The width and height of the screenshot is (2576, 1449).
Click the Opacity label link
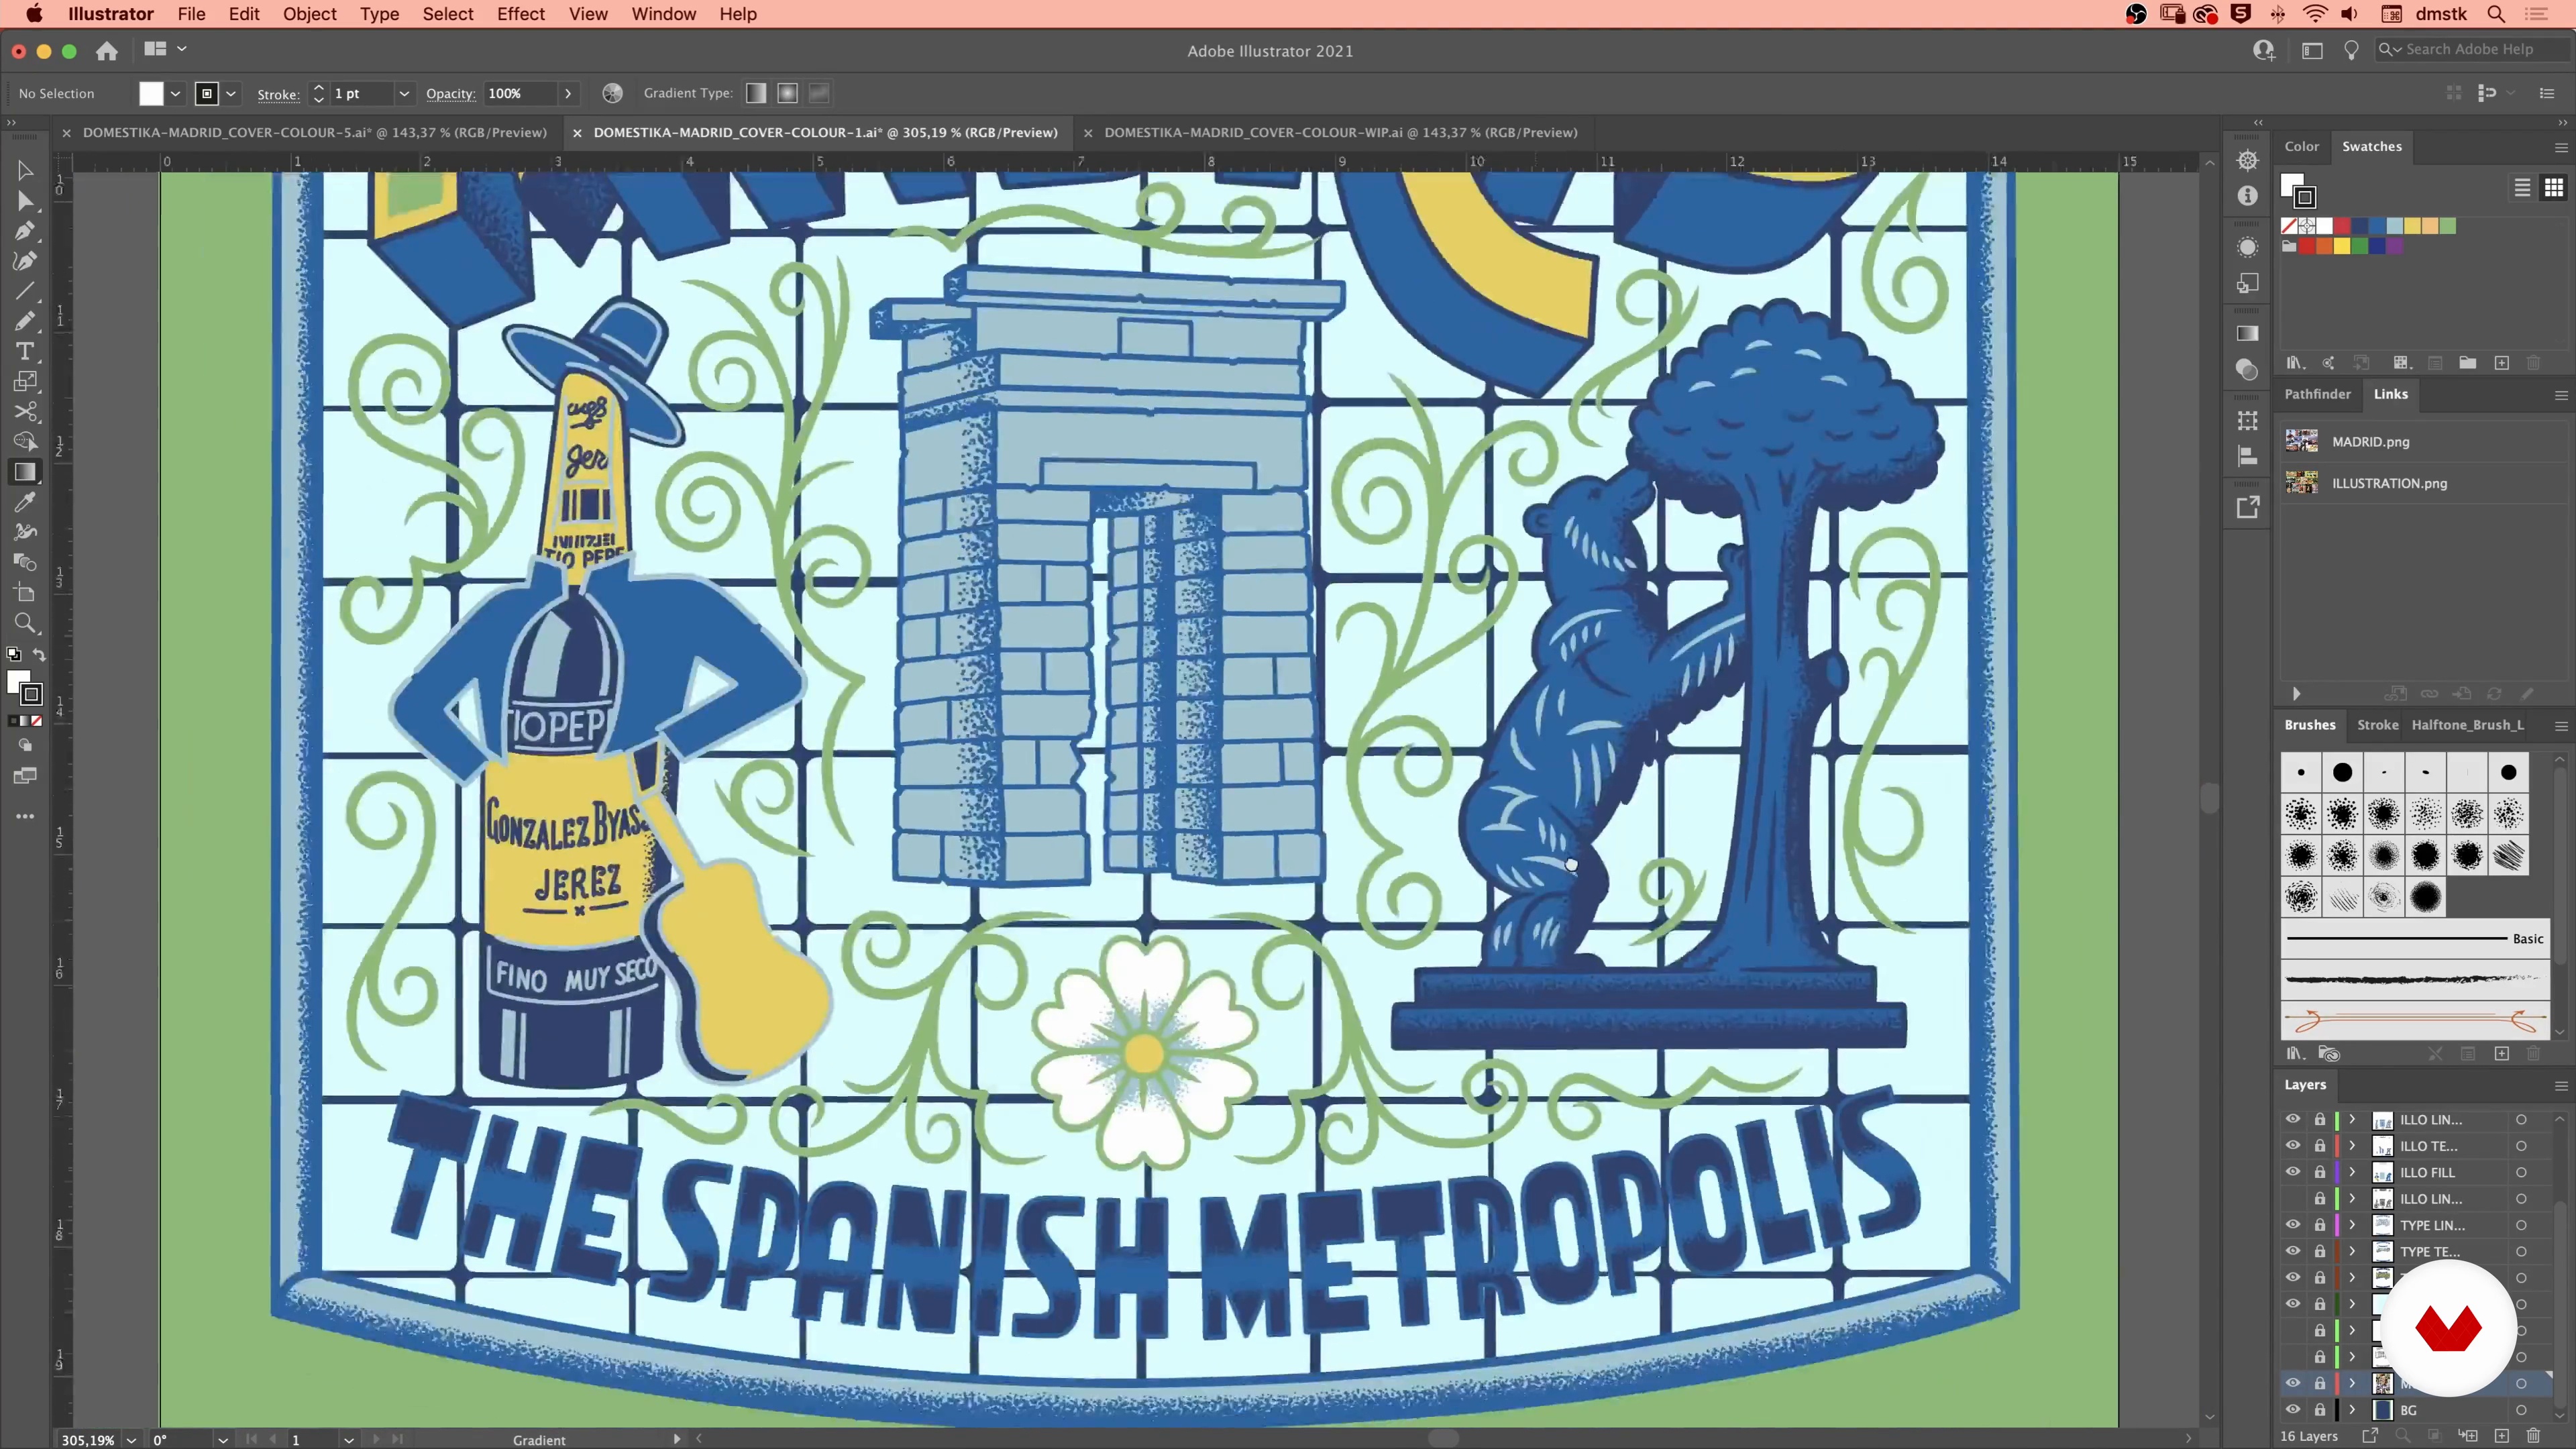tap(450, 94)
